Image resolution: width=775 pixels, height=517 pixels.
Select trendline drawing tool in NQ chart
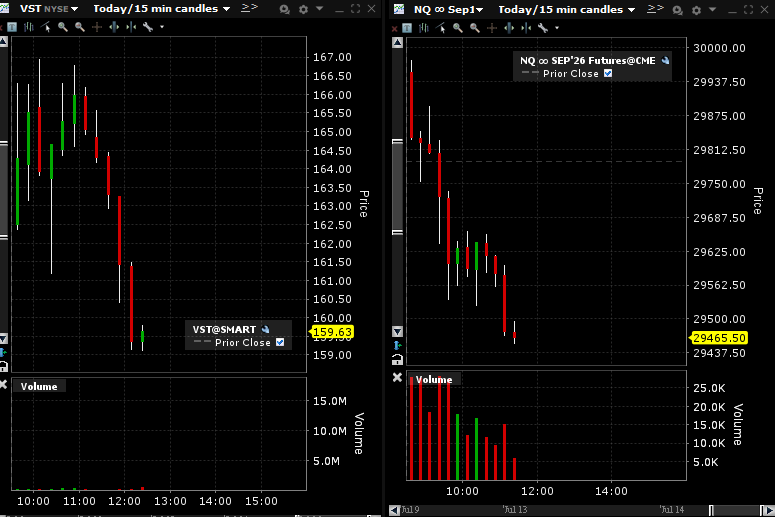(441, 28)
